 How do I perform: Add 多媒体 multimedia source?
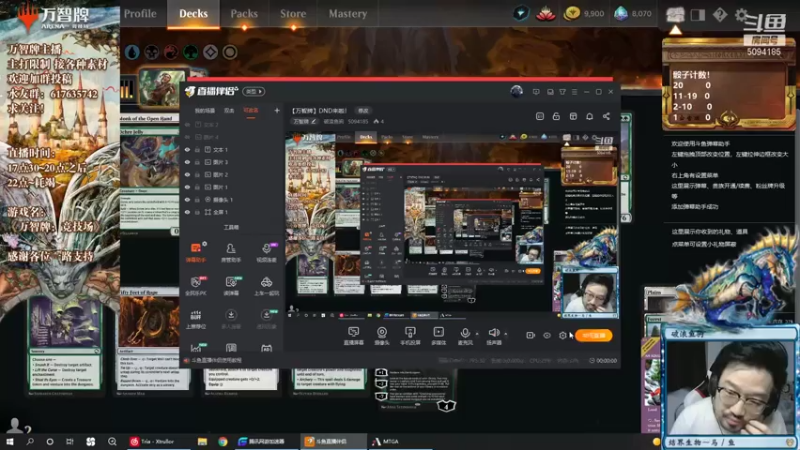pos(438,336)
